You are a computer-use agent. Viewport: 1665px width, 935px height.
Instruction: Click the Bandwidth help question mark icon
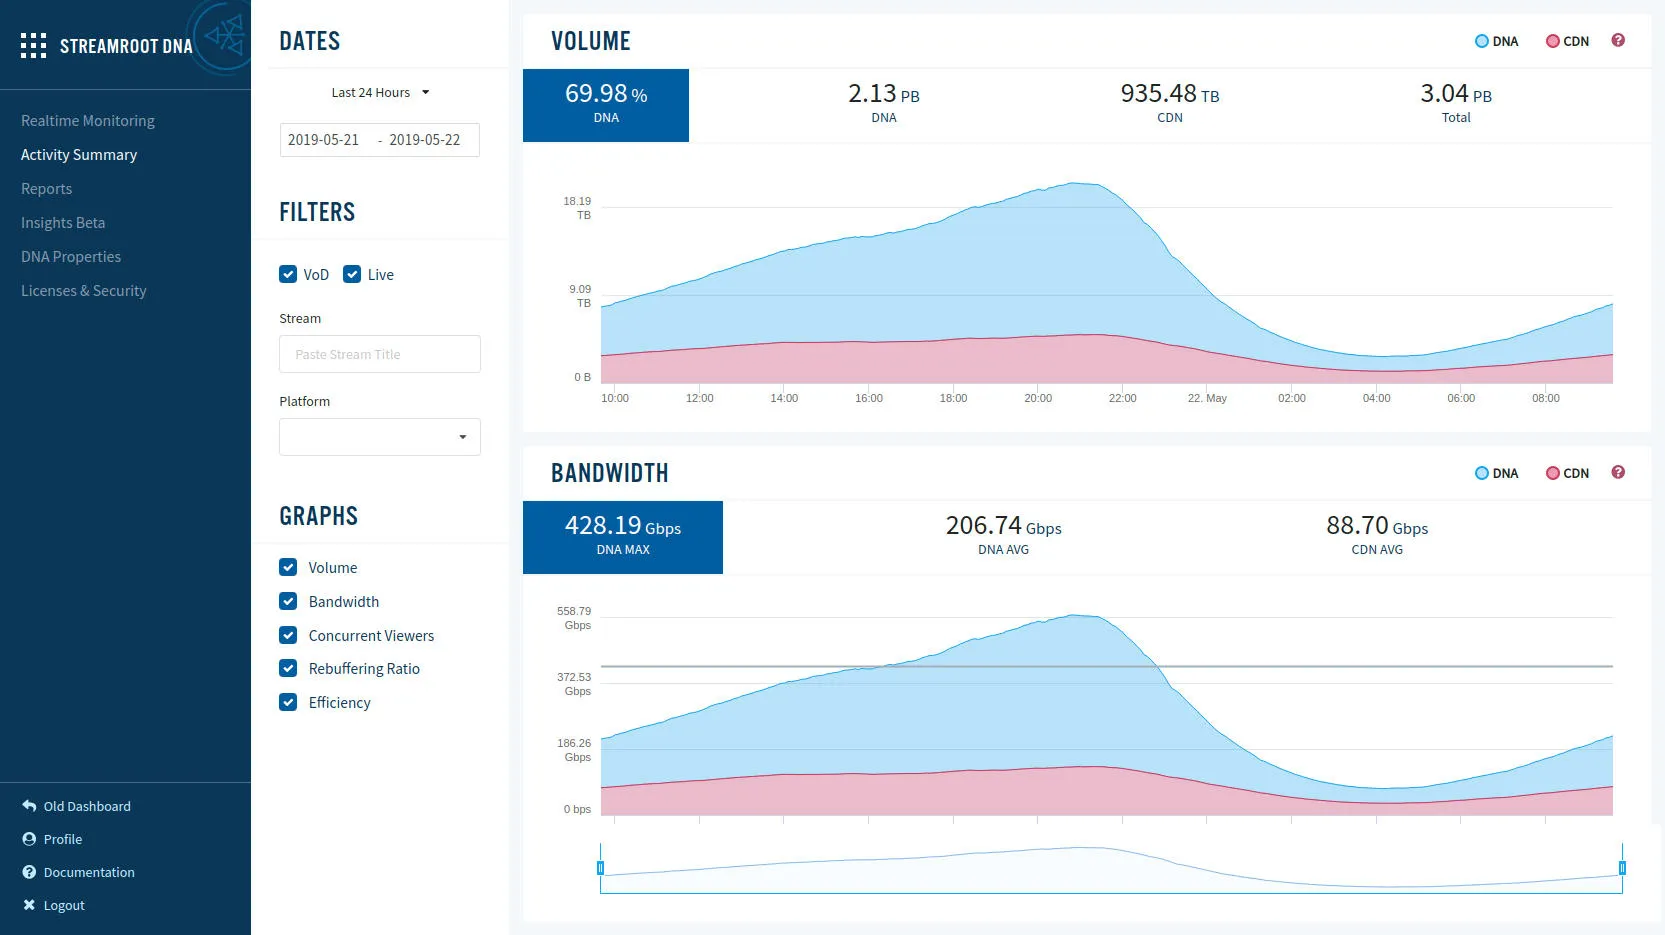click(x=1618, y=472)
